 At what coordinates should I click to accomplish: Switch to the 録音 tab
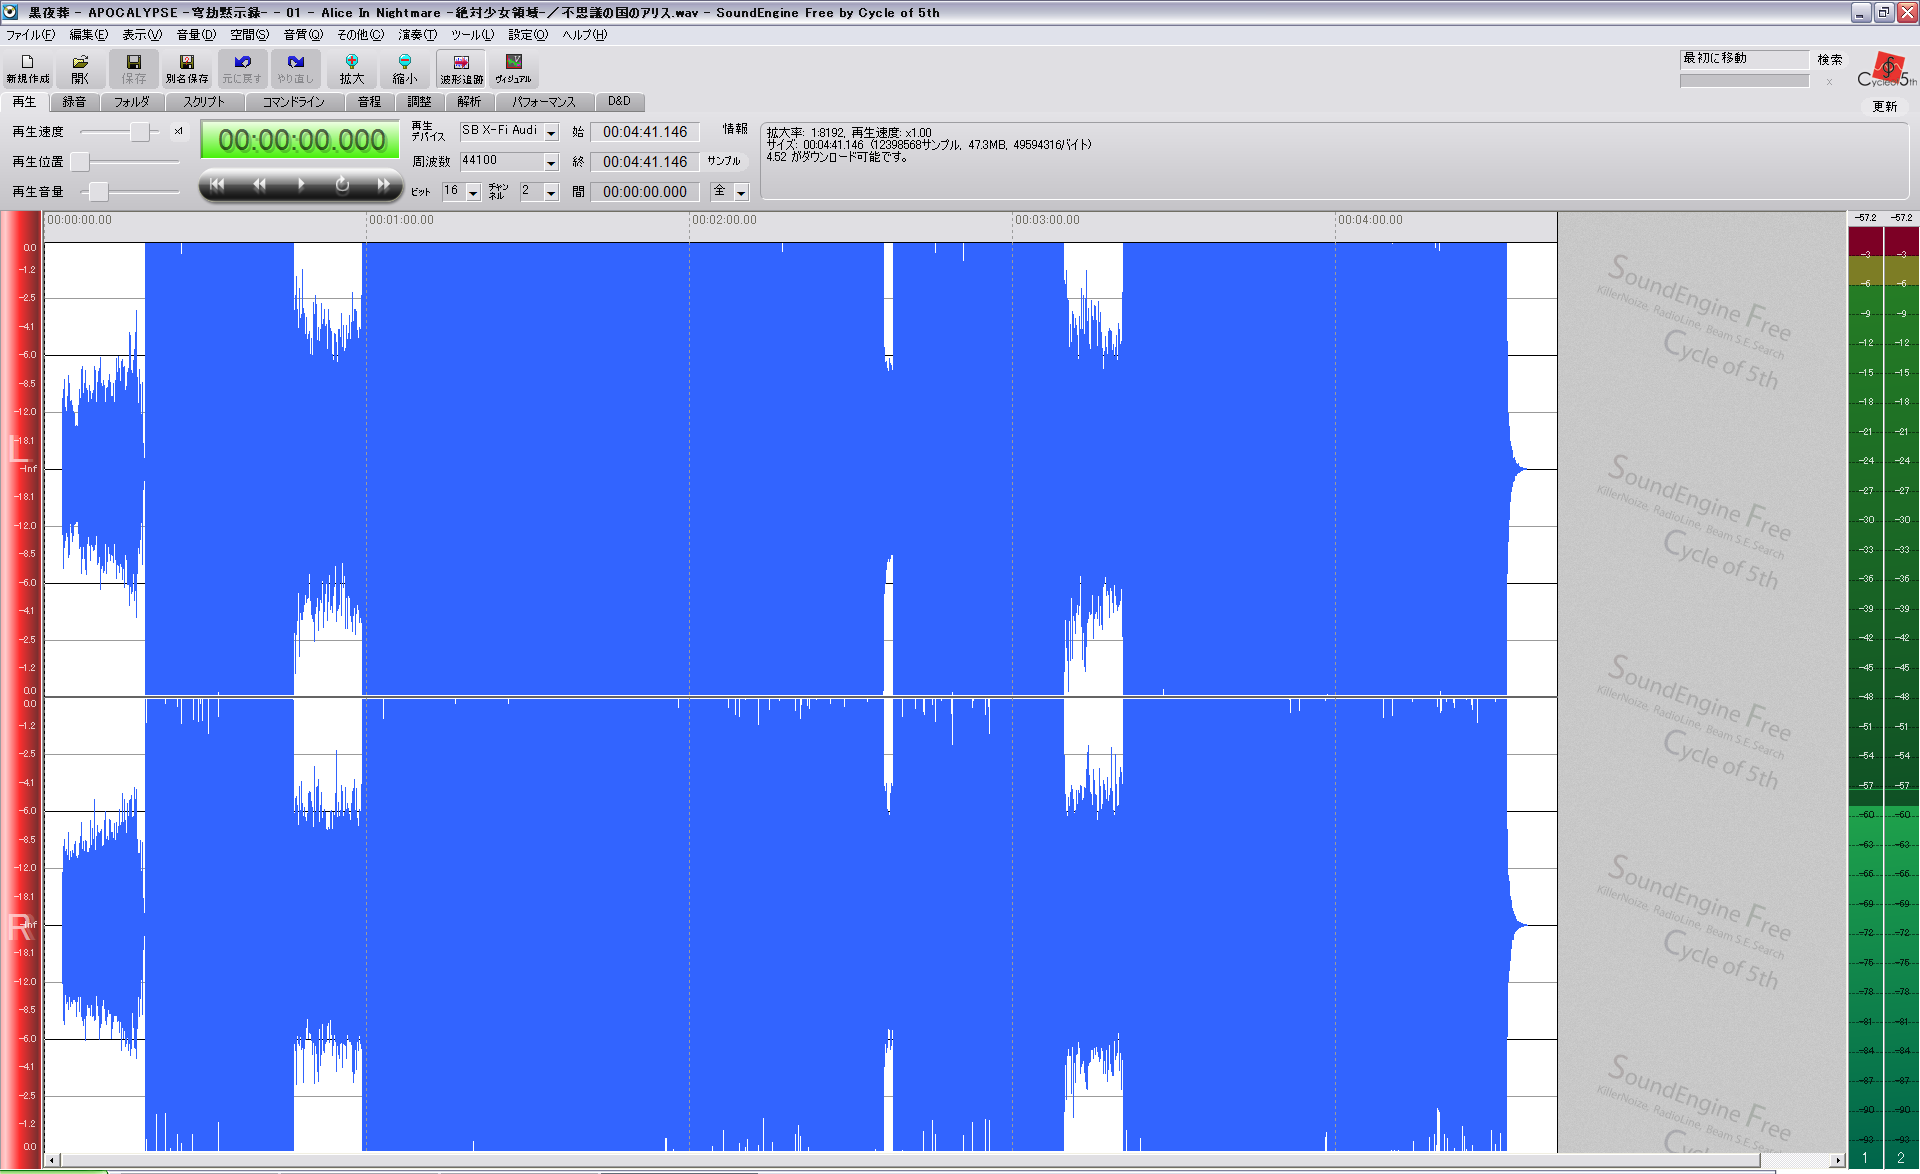click(x=74, y=102)
